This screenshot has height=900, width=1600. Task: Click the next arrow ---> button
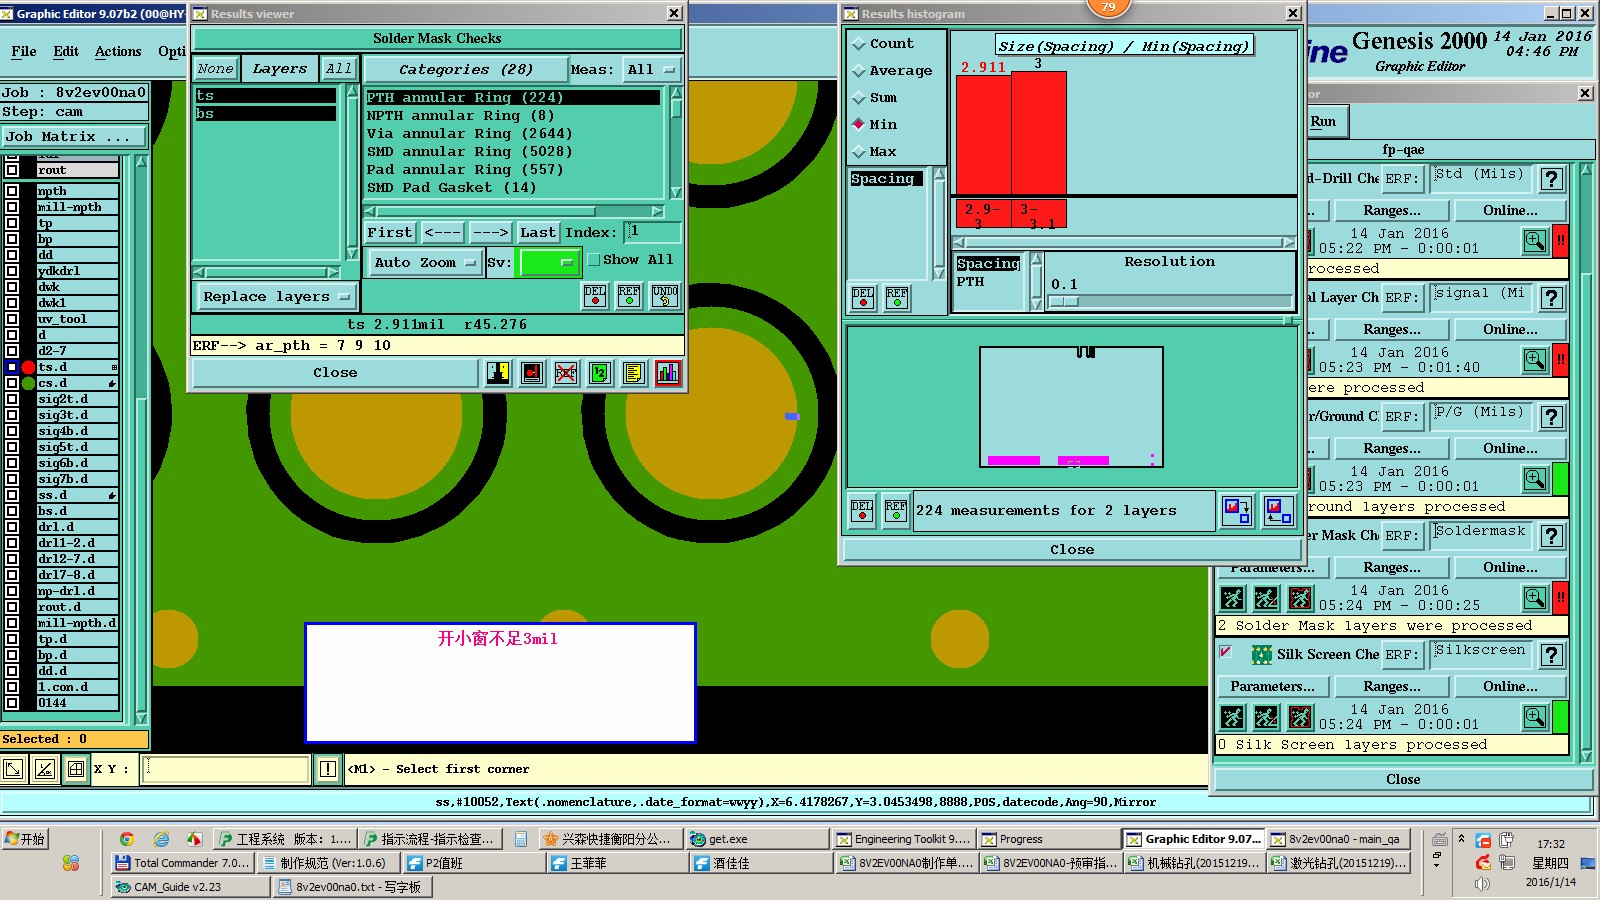click(490, 233)
